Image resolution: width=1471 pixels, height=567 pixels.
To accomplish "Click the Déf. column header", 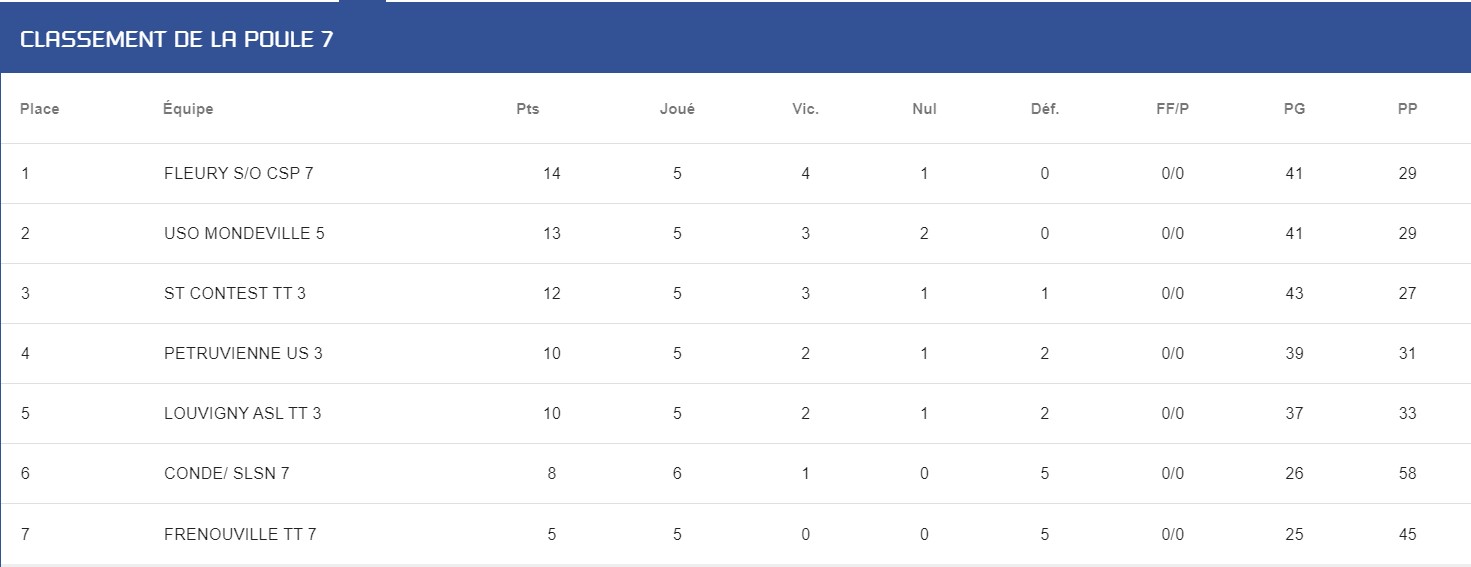I will pos(1045,109).
